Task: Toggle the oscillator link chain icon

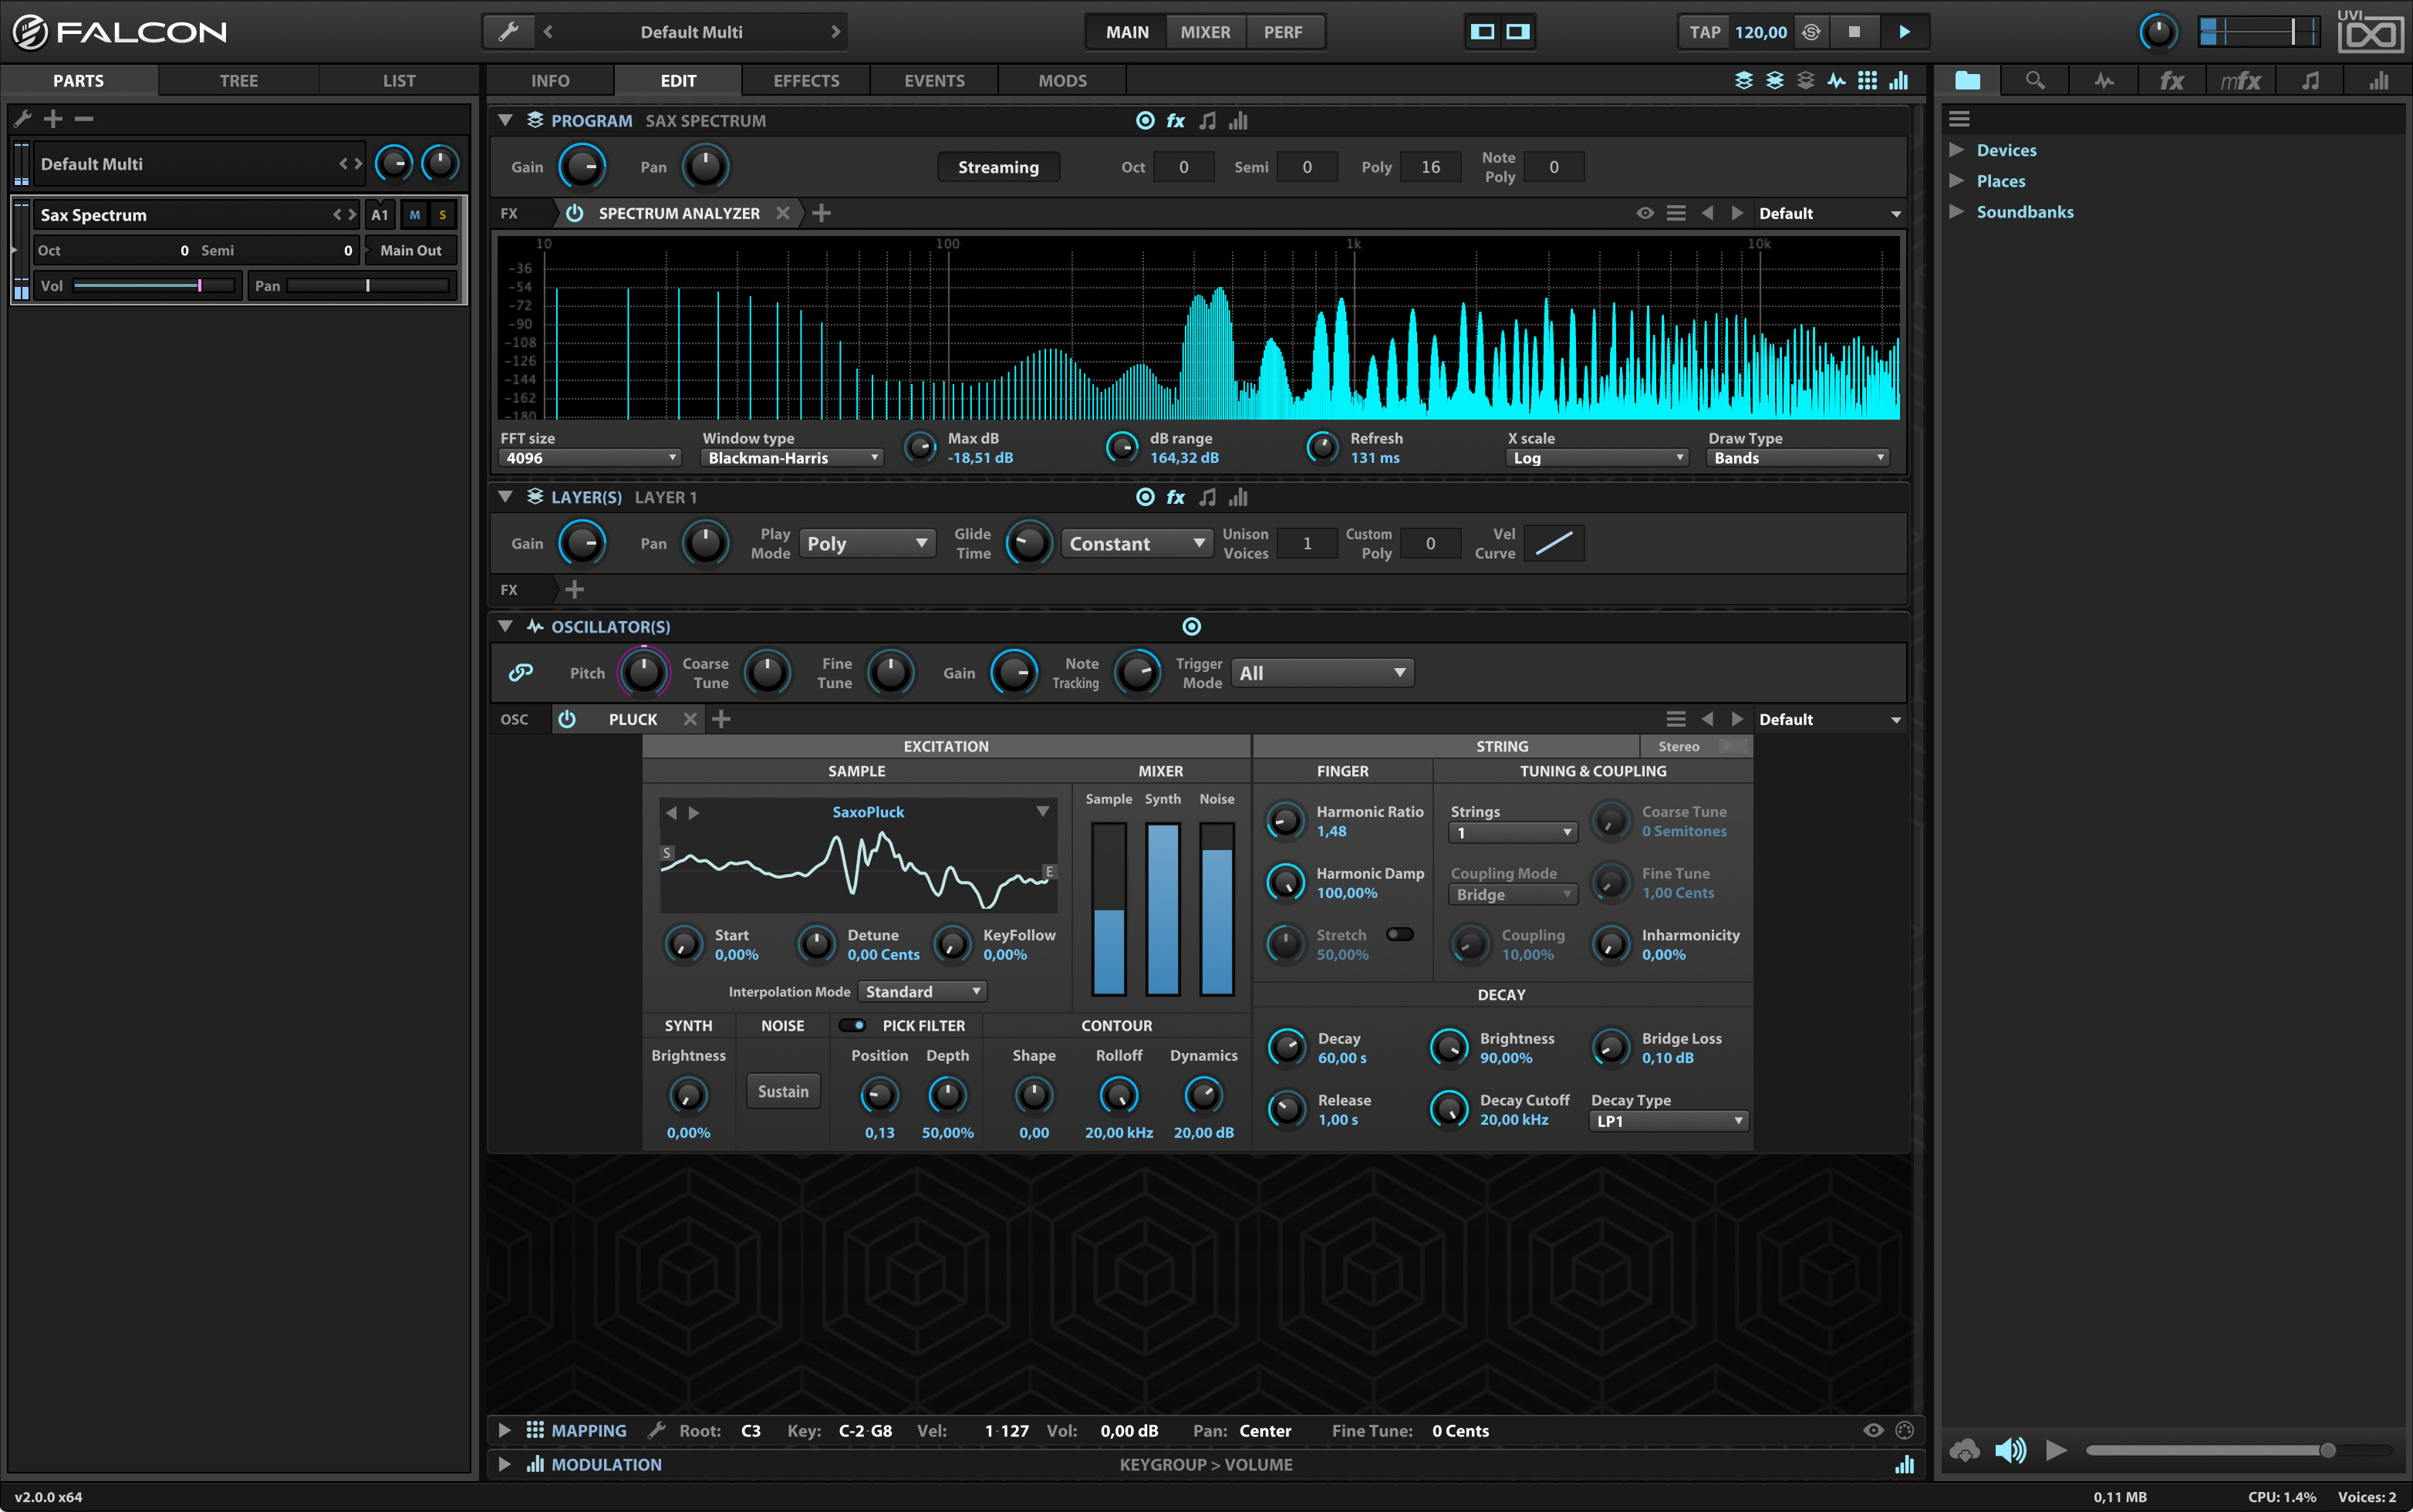Action: [521, 673]
